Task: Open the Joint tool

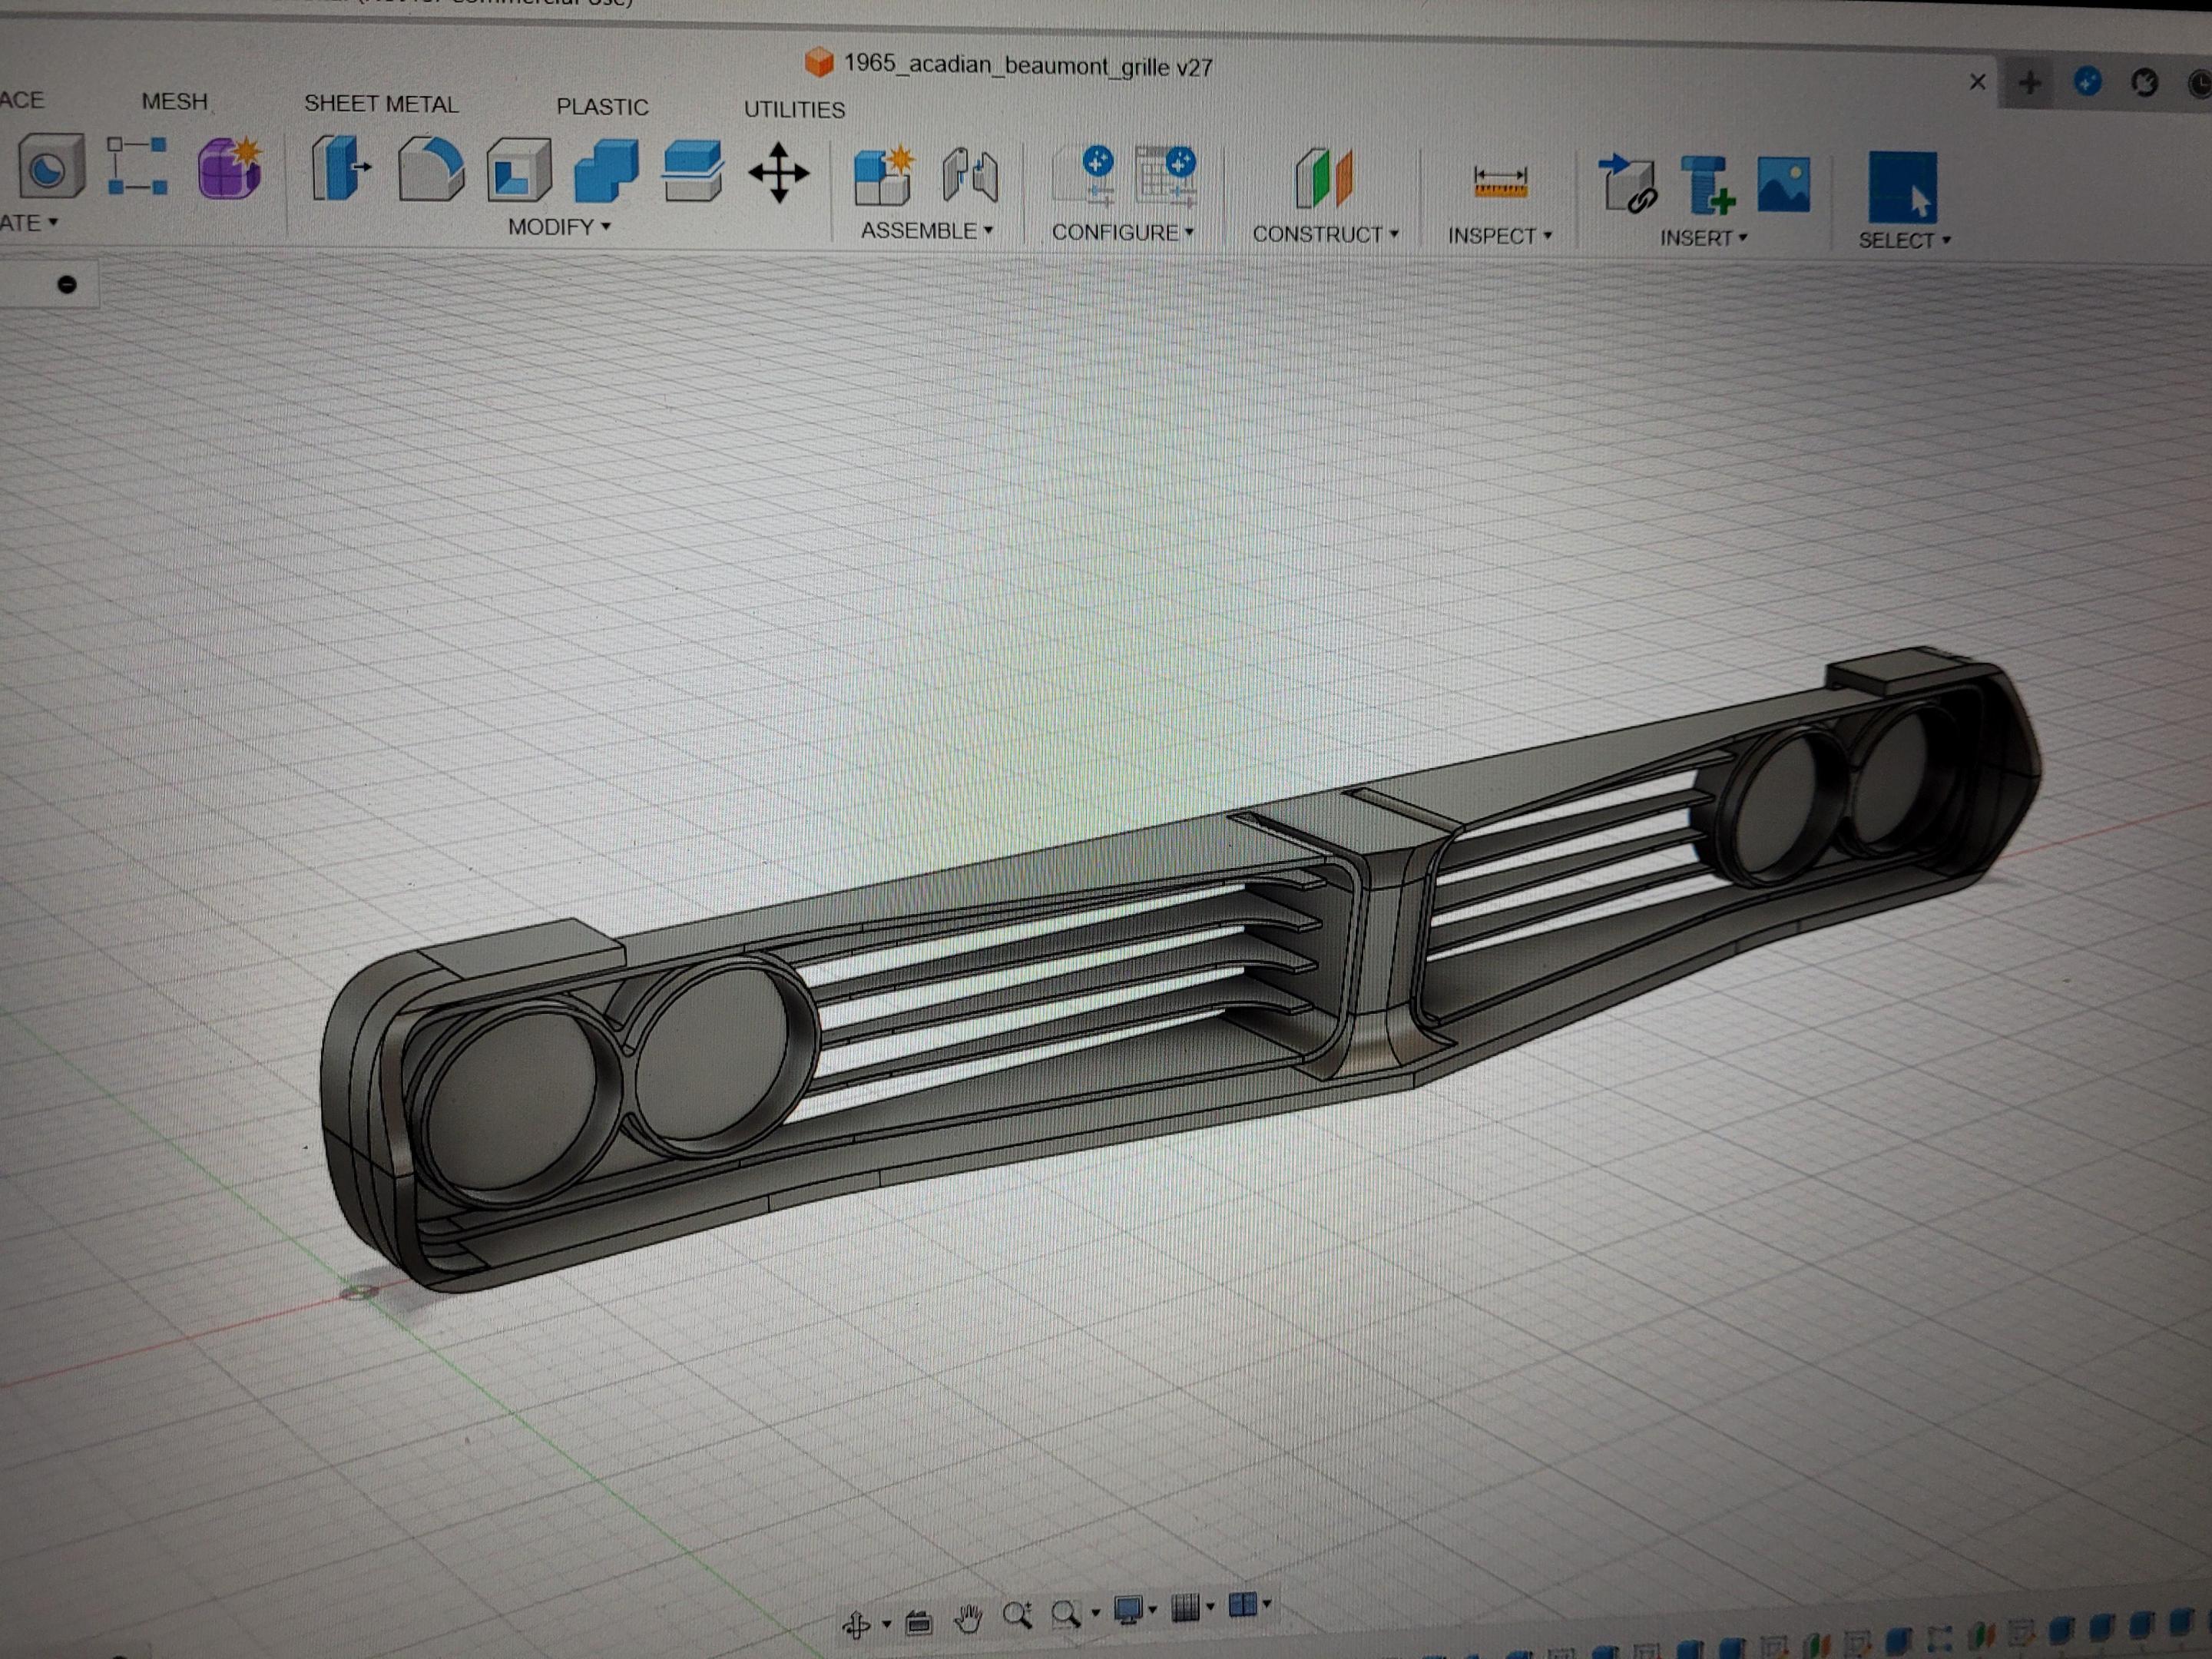Action: 970,177
